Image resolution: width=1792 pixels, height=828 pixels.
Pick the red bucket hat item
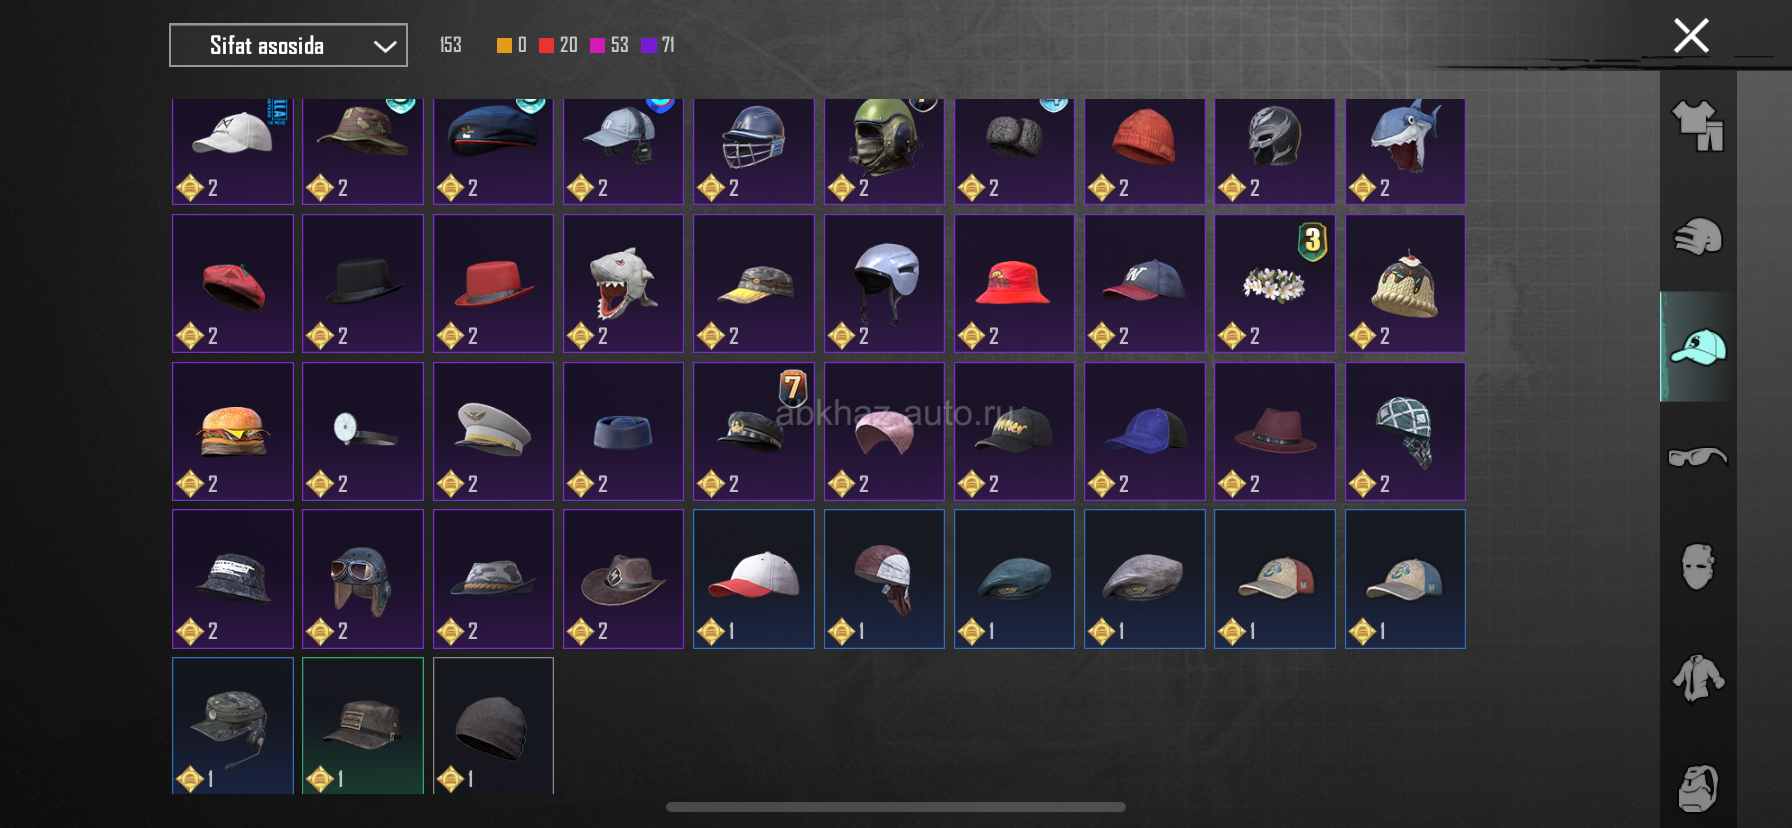point(1014,283)
